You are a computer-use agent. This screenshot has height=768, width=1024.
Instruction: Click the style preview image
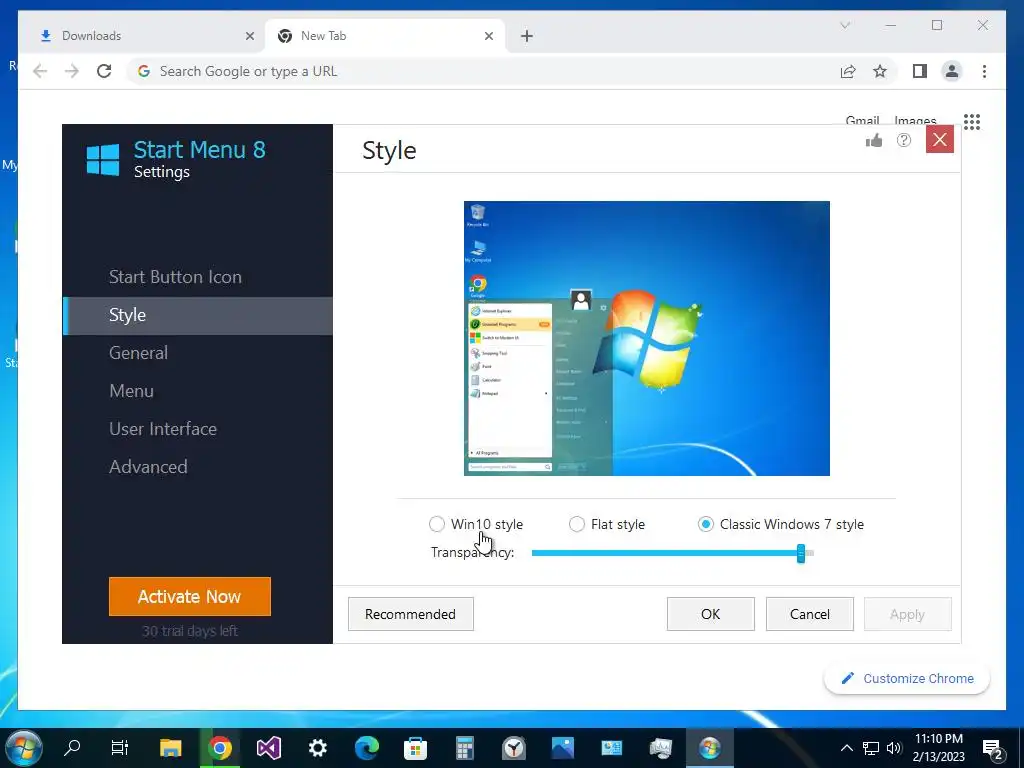point(647,338)
